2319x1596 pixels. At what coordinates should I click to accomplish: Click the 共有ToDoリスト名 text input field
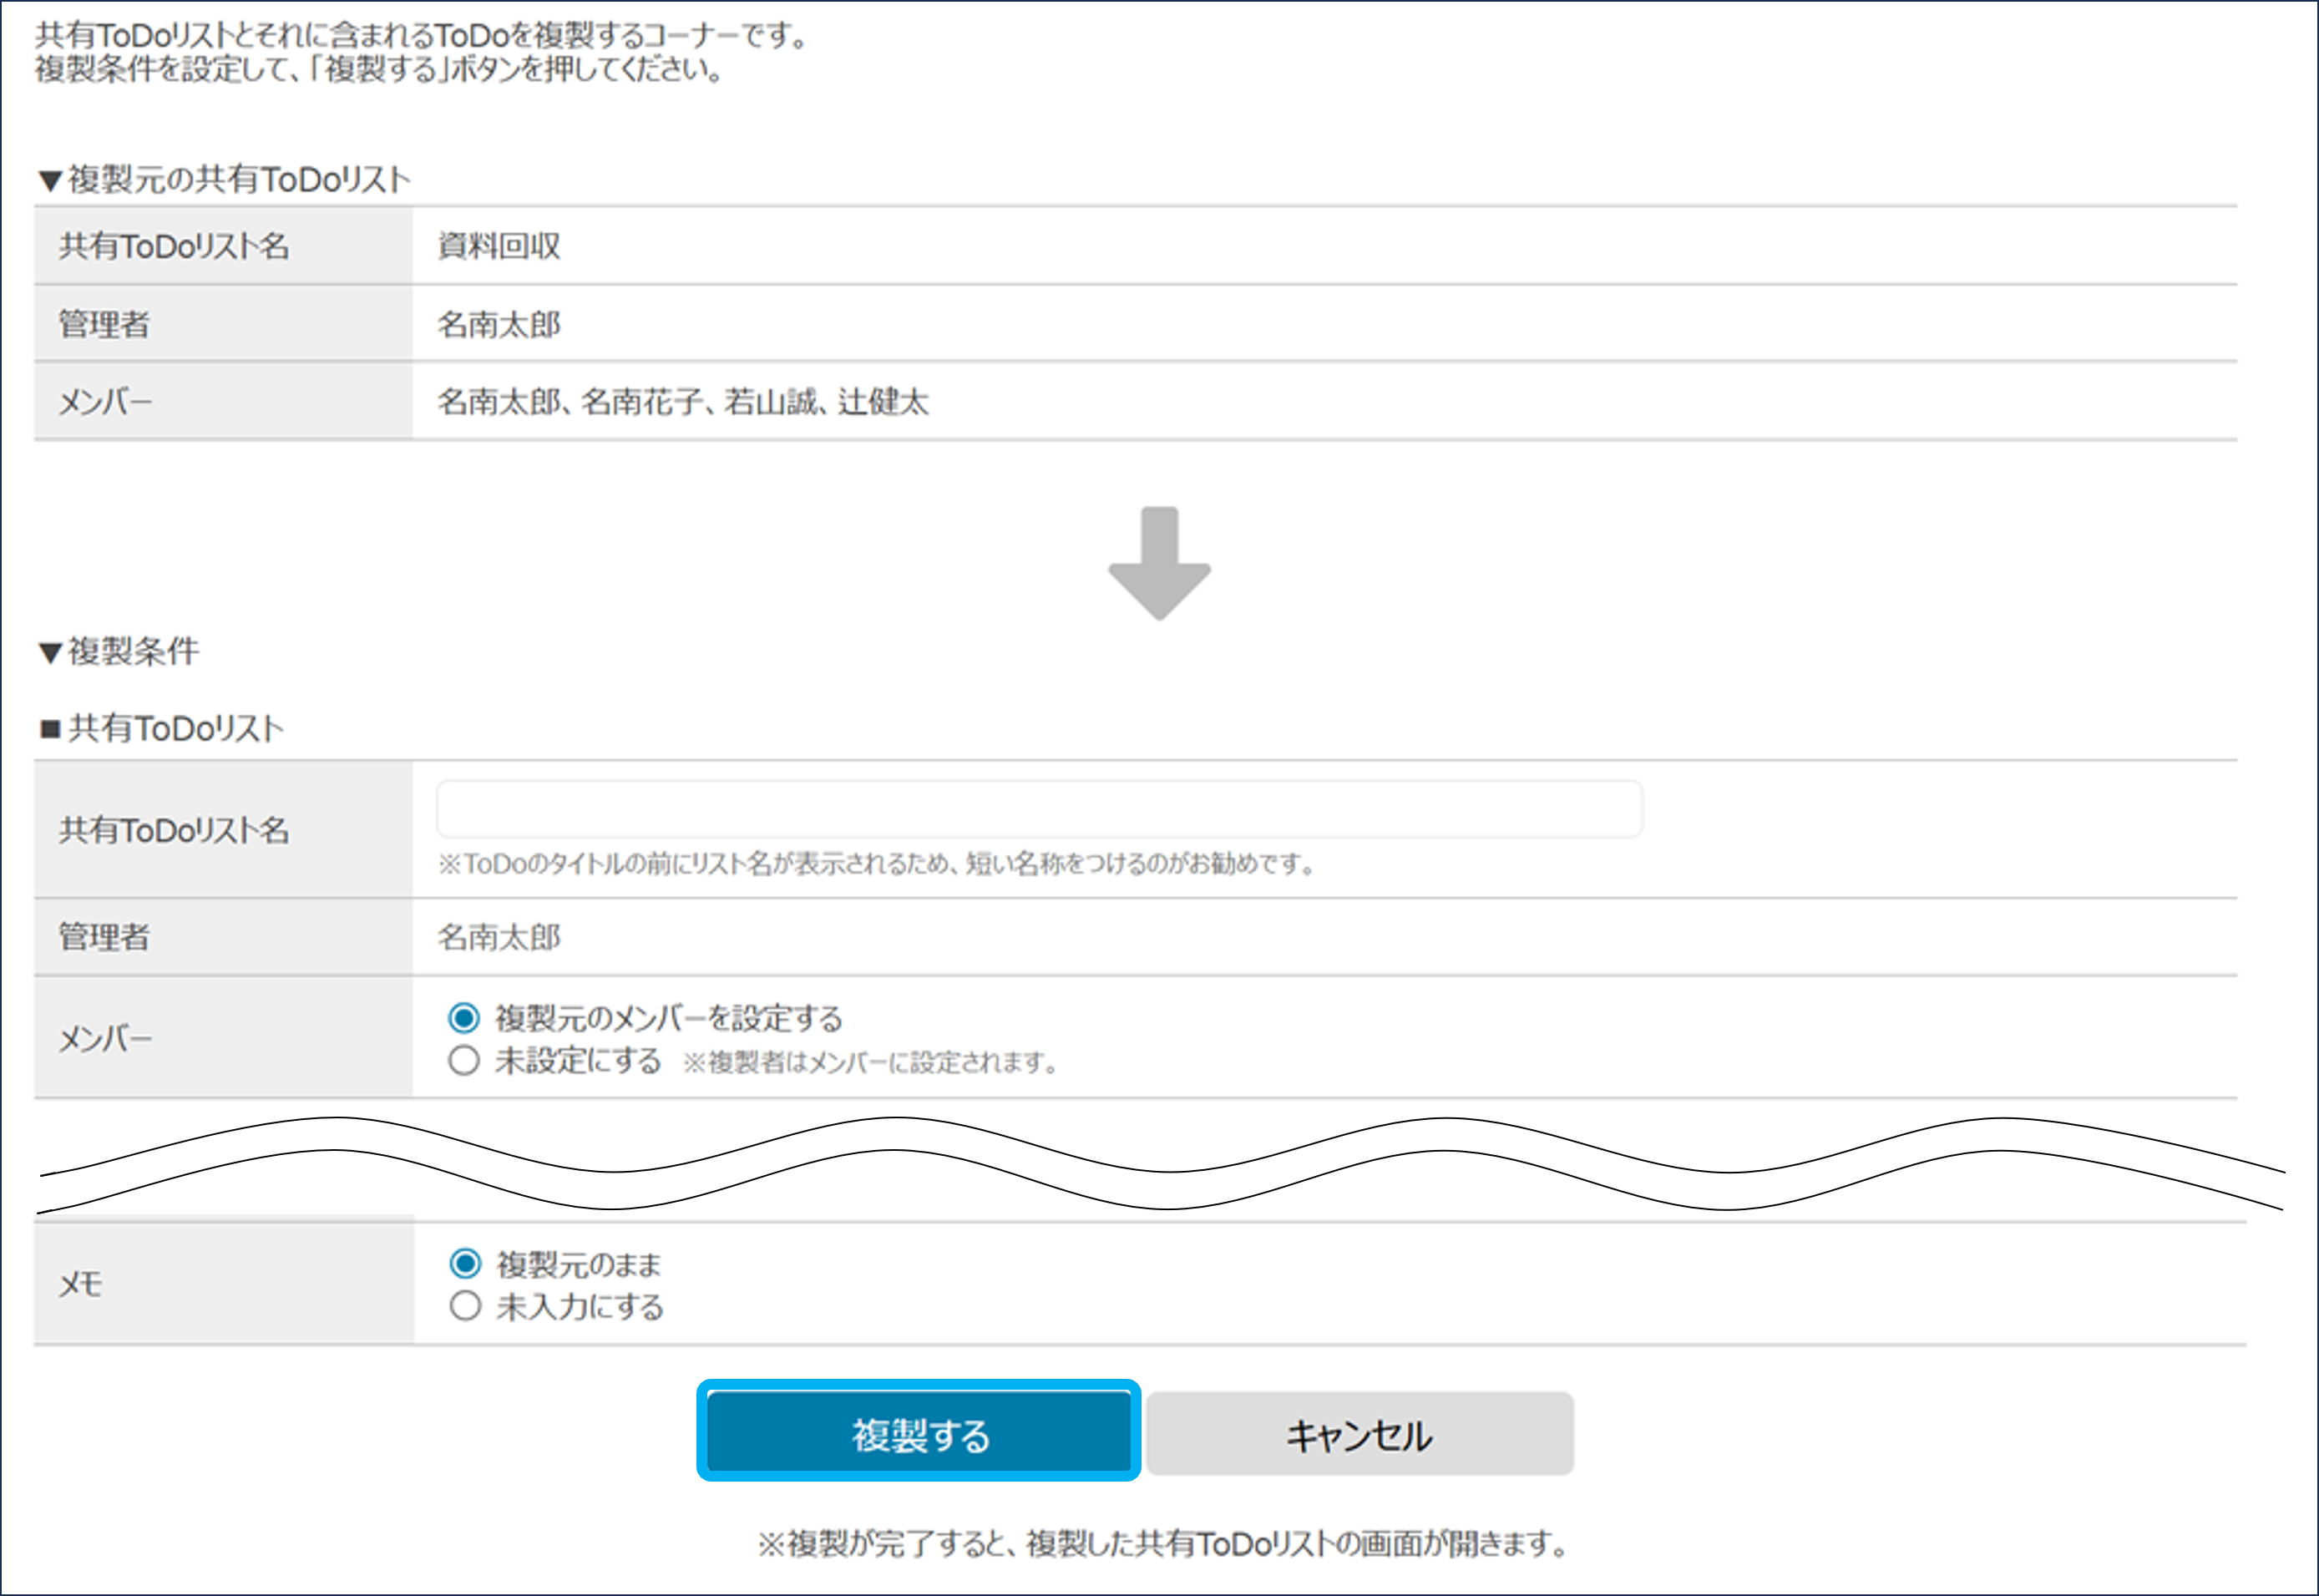point(1038,810)
